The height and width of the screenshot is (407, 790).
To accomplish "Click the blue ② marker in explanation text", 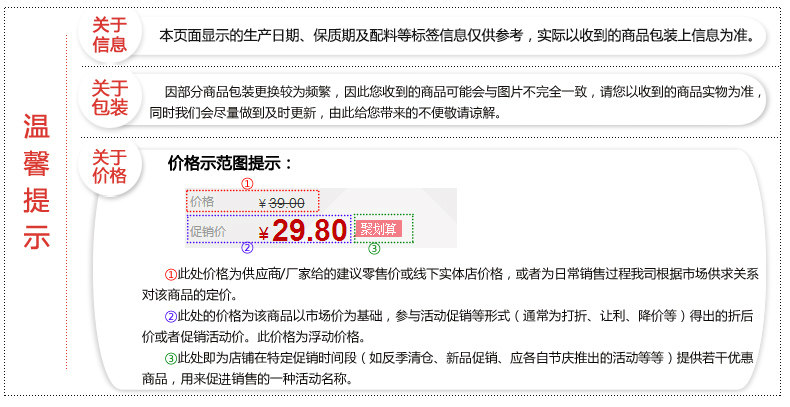I will [x=171, y=316].
